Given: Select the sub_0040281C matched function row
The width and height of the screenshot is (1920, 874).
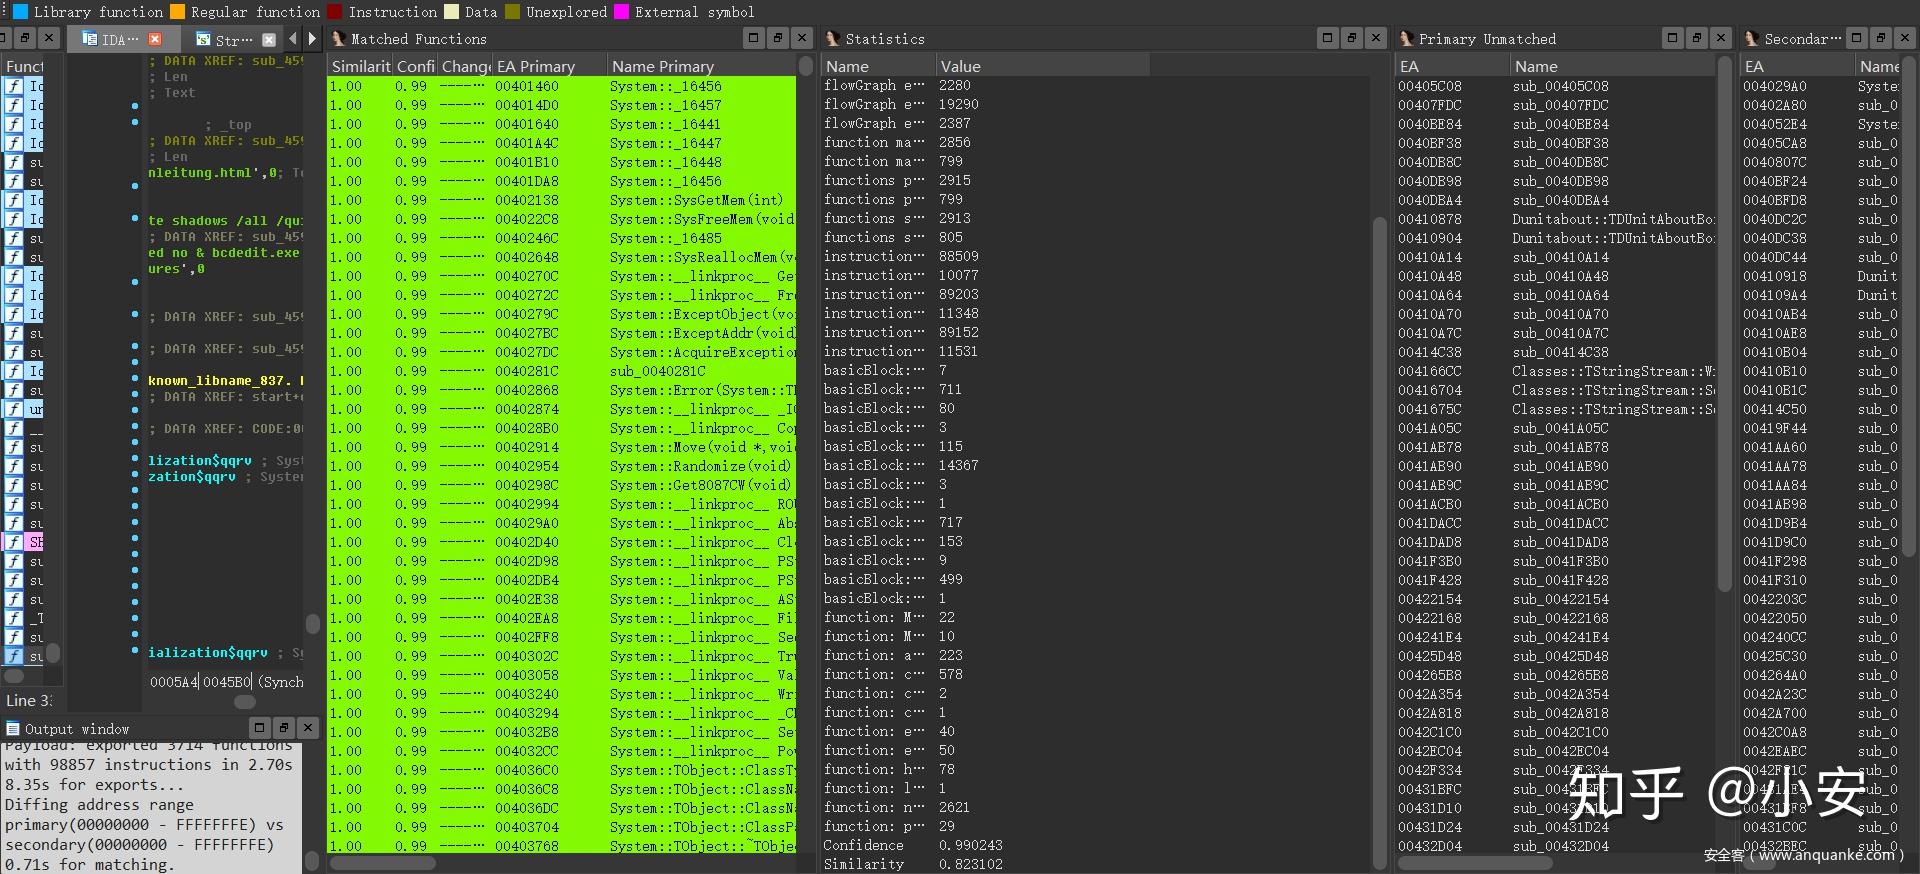Looking at the screenshot, I should pos(562,371).
